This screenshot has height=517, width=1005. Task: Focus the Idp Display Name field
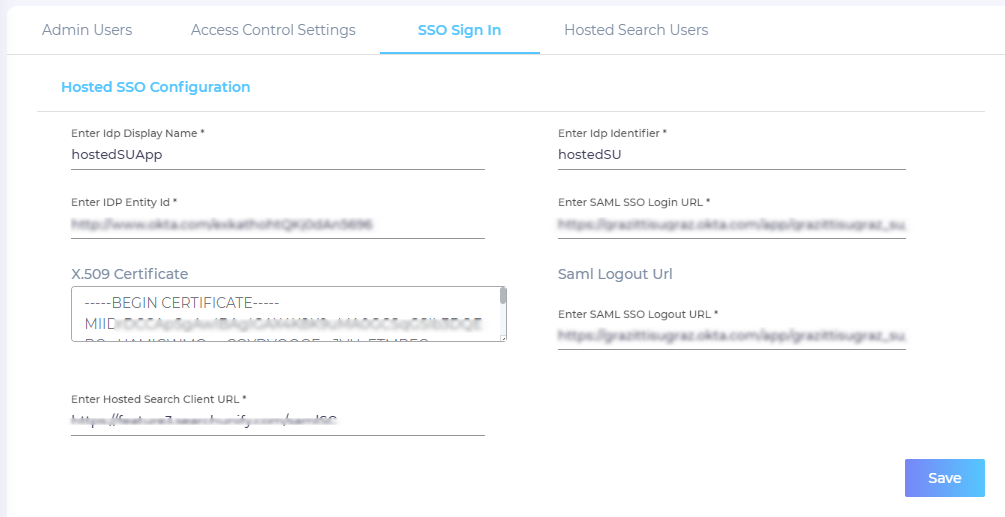point(277,155)
